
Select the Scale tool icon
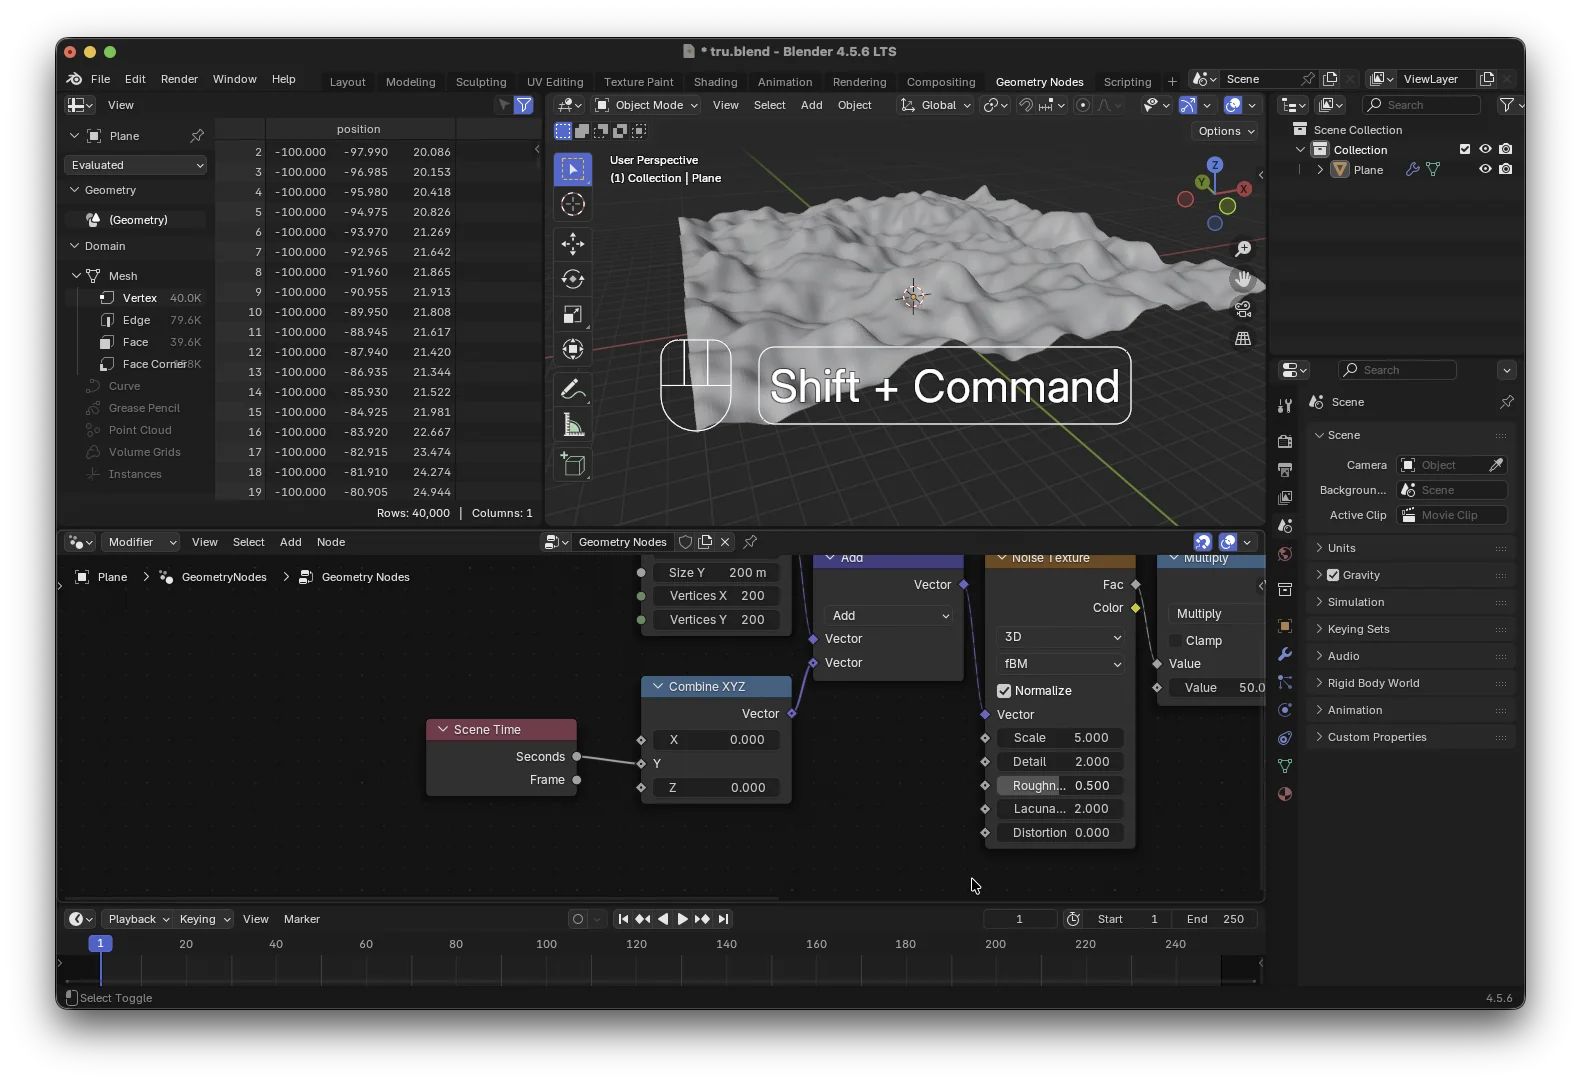pyautogui.click(x=573, y=315)
